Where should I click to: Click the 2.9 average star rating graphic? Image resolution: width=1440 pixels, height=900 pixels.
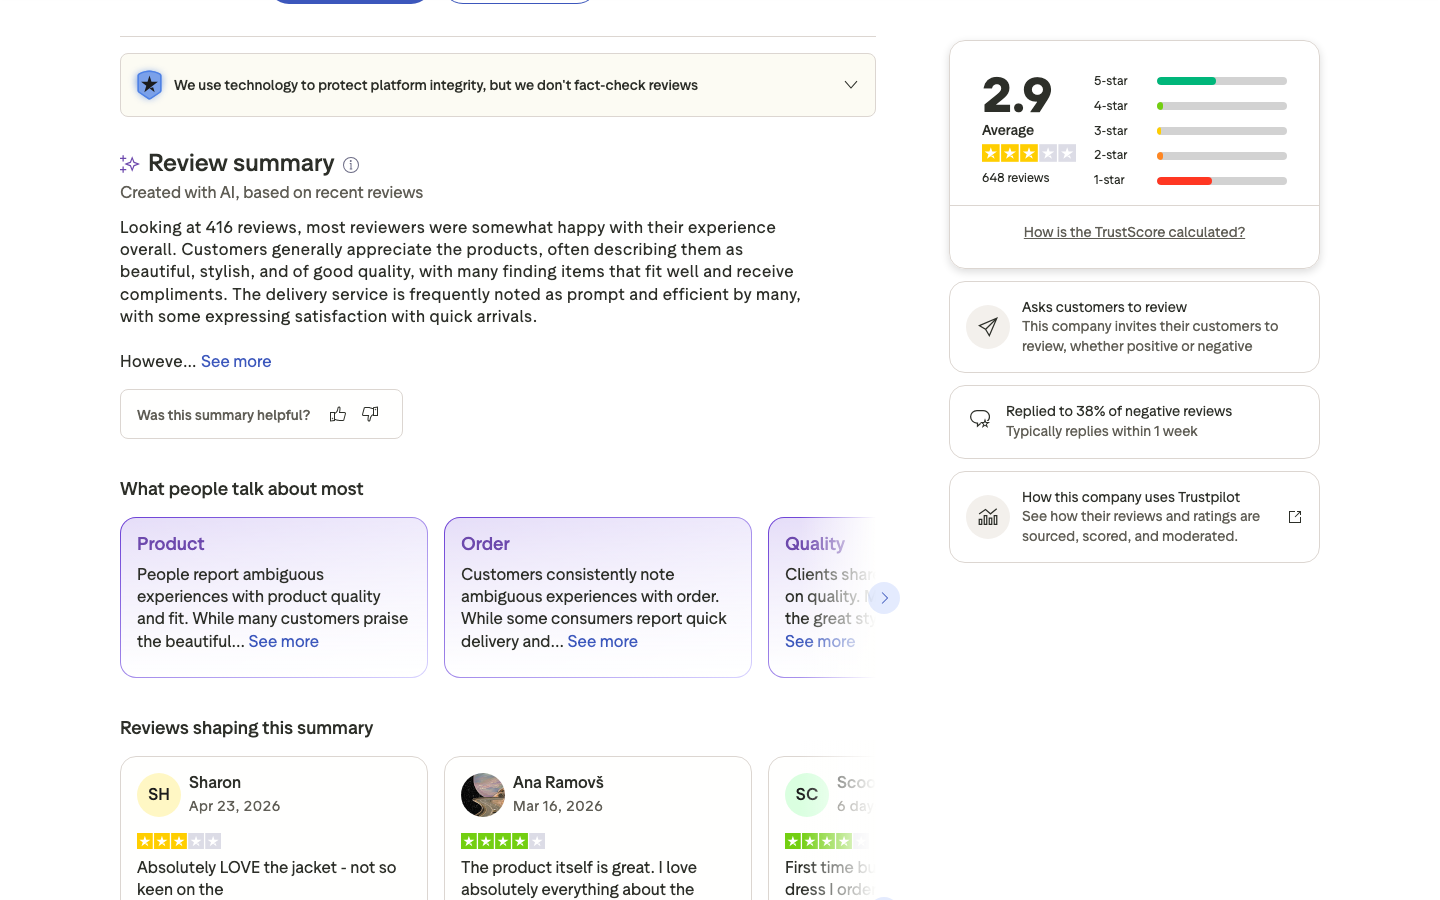pyautogui.click(x=1029, y=153)
